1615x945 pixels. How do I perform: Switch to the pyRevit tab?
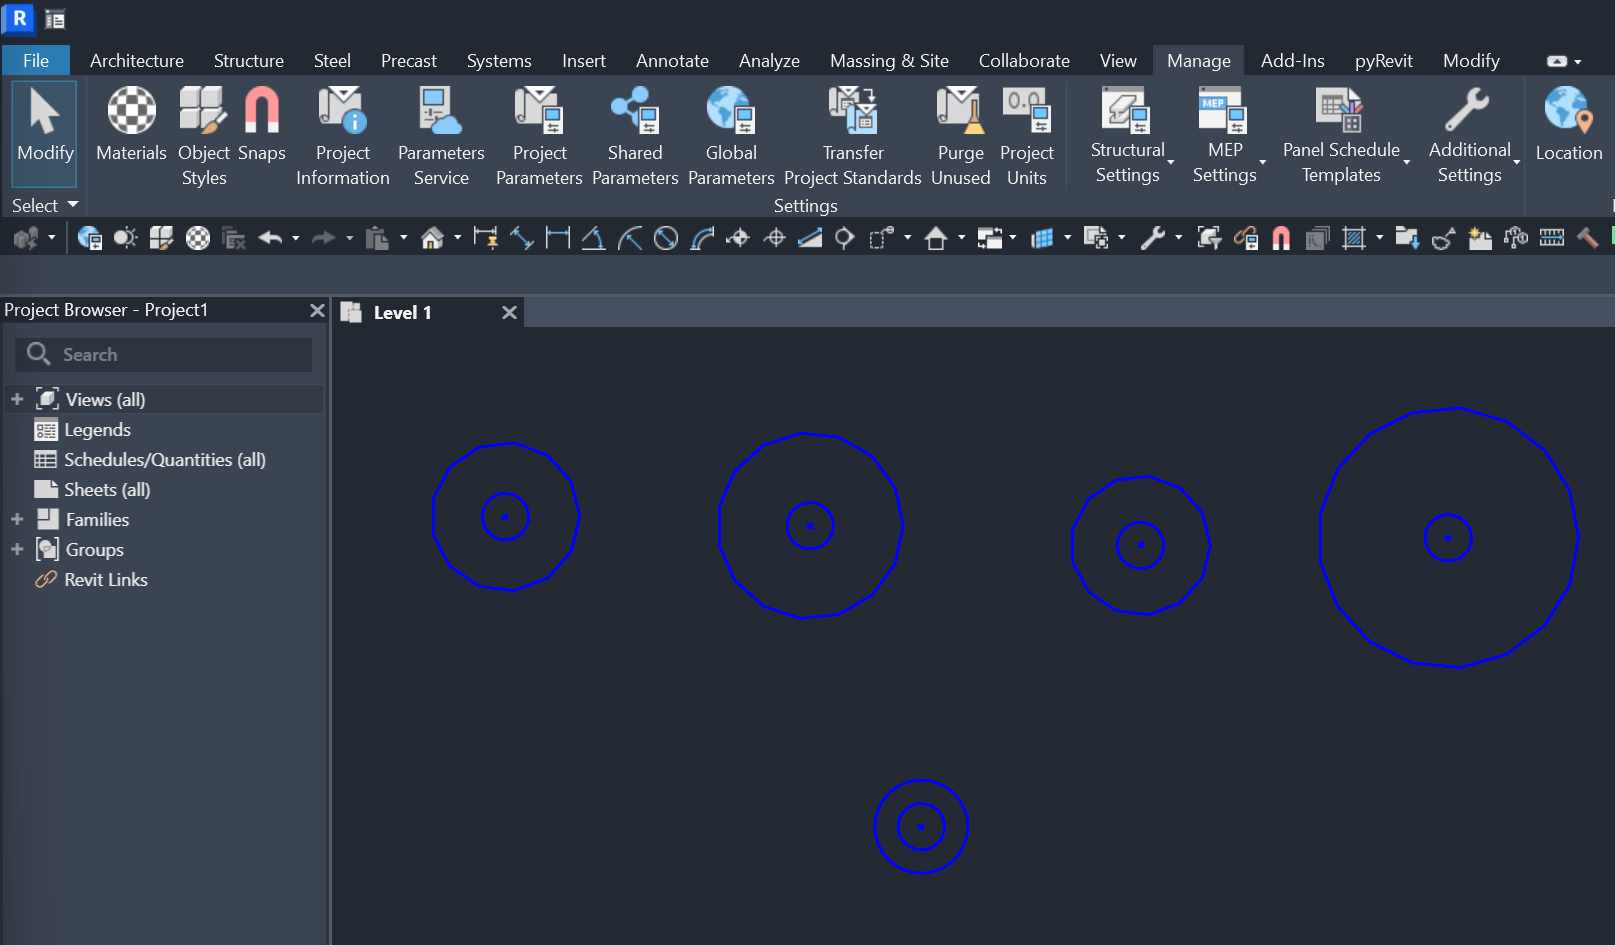click(x=1384, y=61)
